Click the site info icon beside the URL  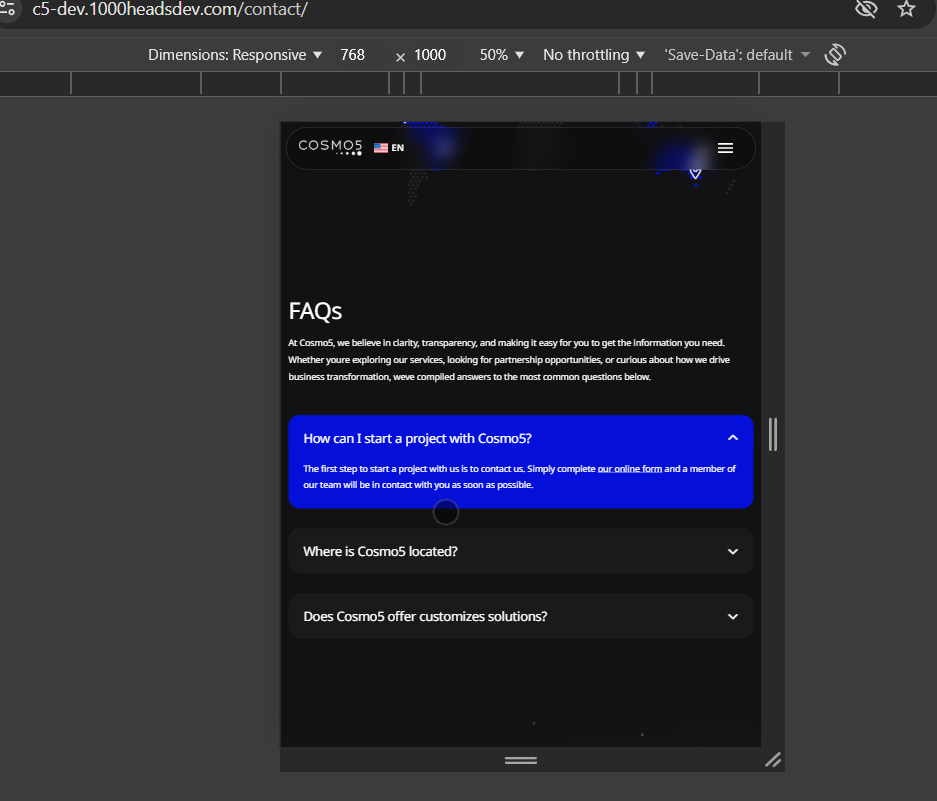point(7,8)
